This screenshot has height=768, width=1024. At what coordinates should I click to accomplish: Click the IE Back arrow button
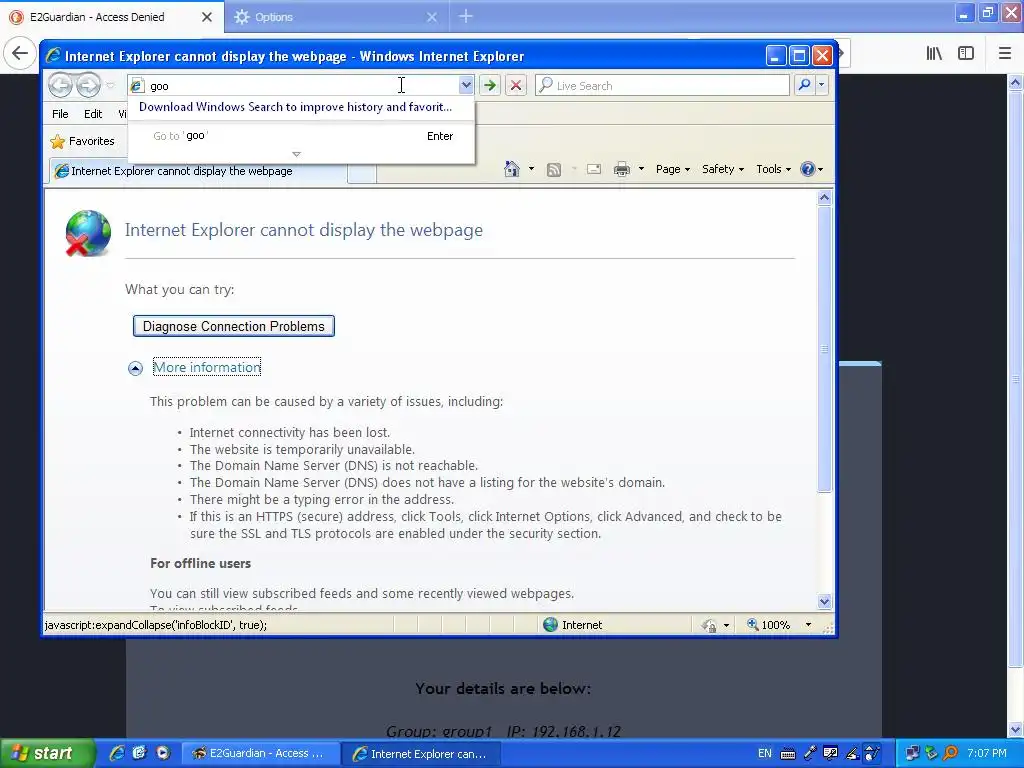60,85
